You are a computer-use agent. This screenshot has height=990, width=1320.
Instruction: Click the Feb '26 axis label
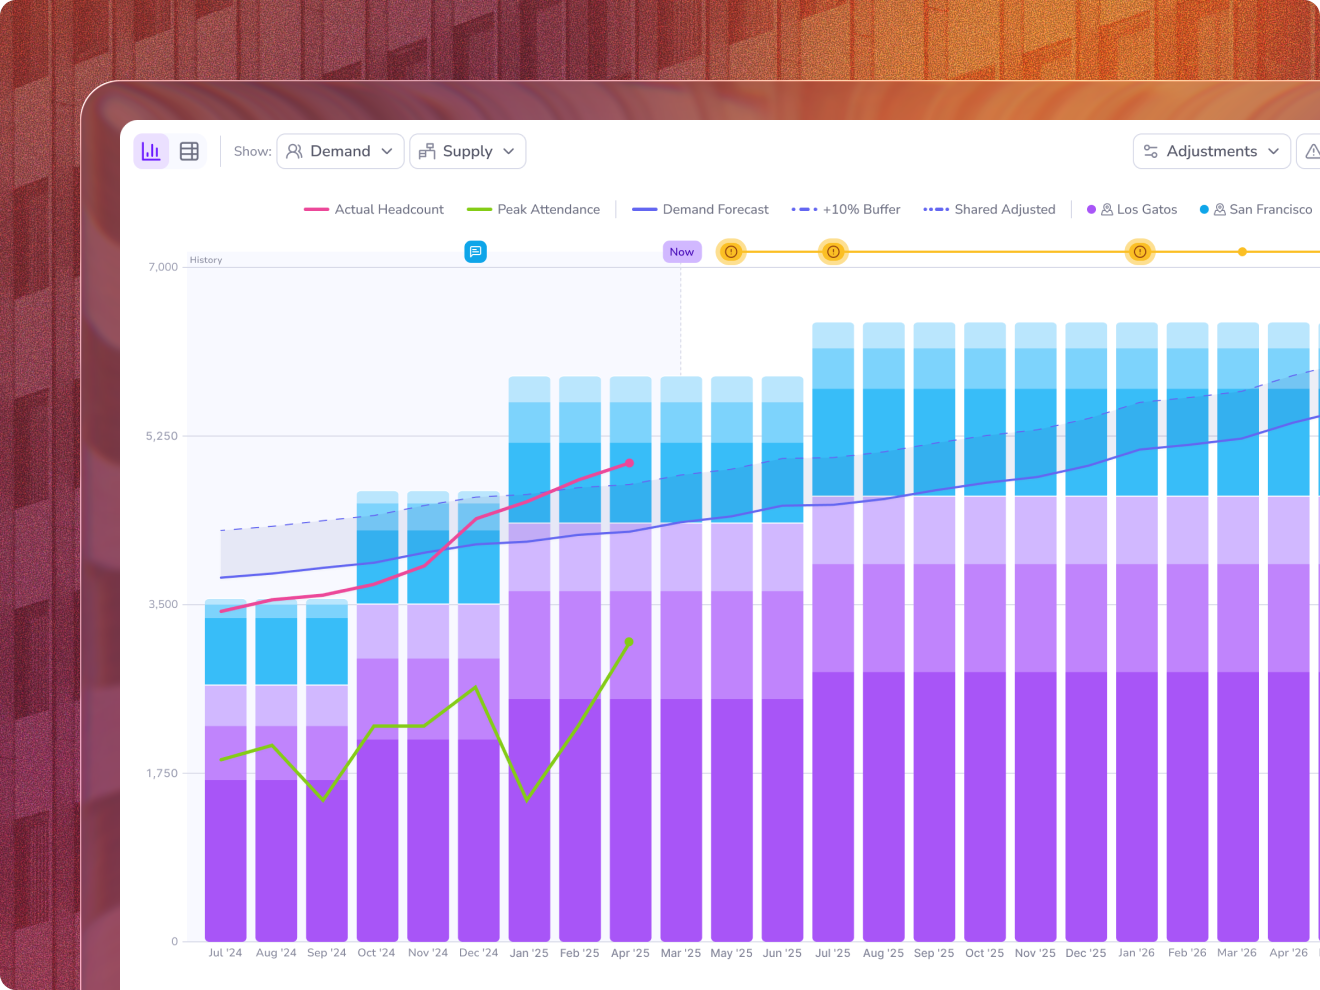pos(1187,953)
